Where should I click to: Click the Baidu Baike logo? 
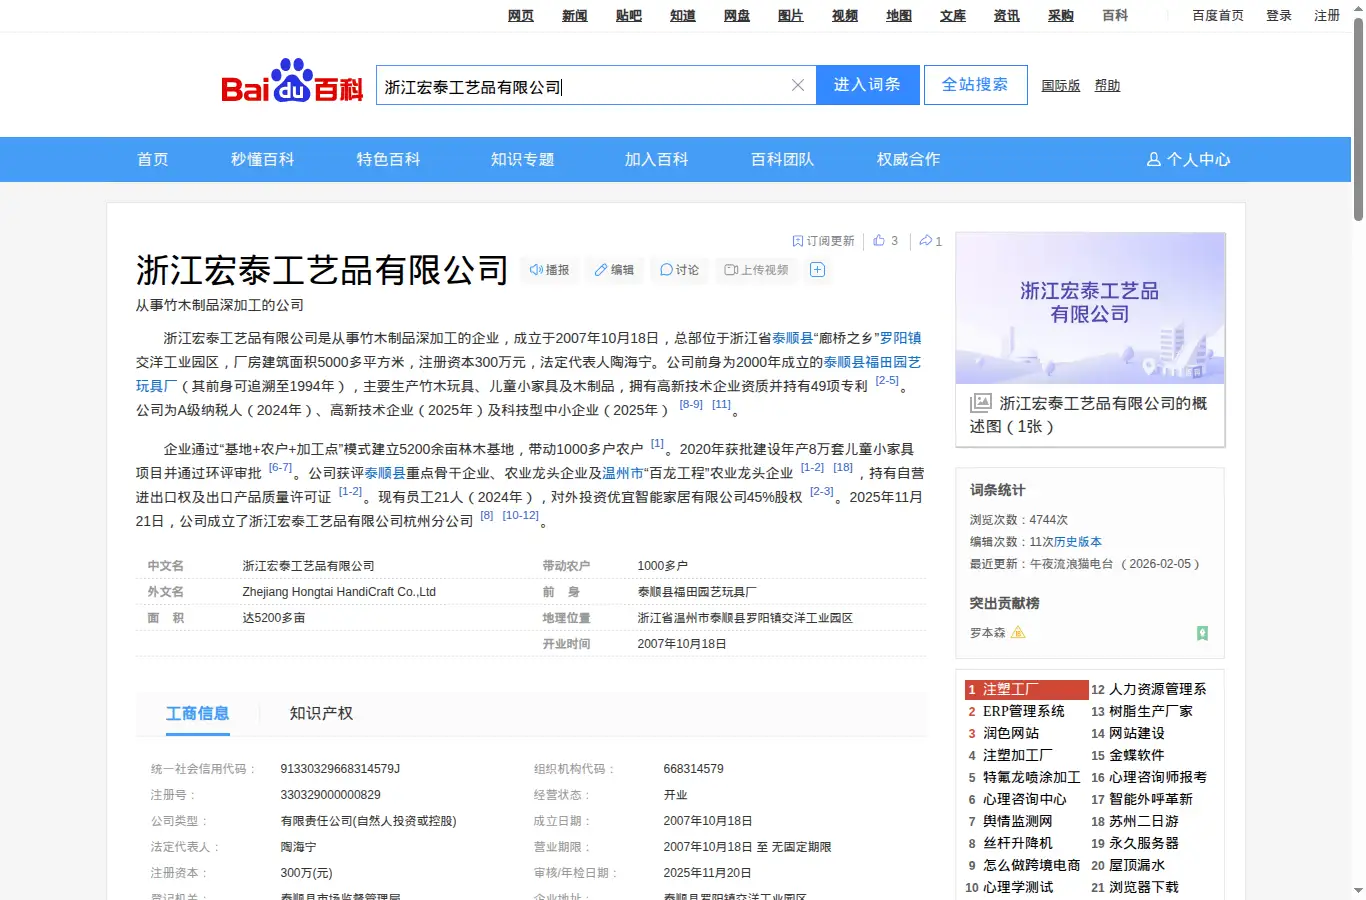pyautogui.click(x=292, y=81)
